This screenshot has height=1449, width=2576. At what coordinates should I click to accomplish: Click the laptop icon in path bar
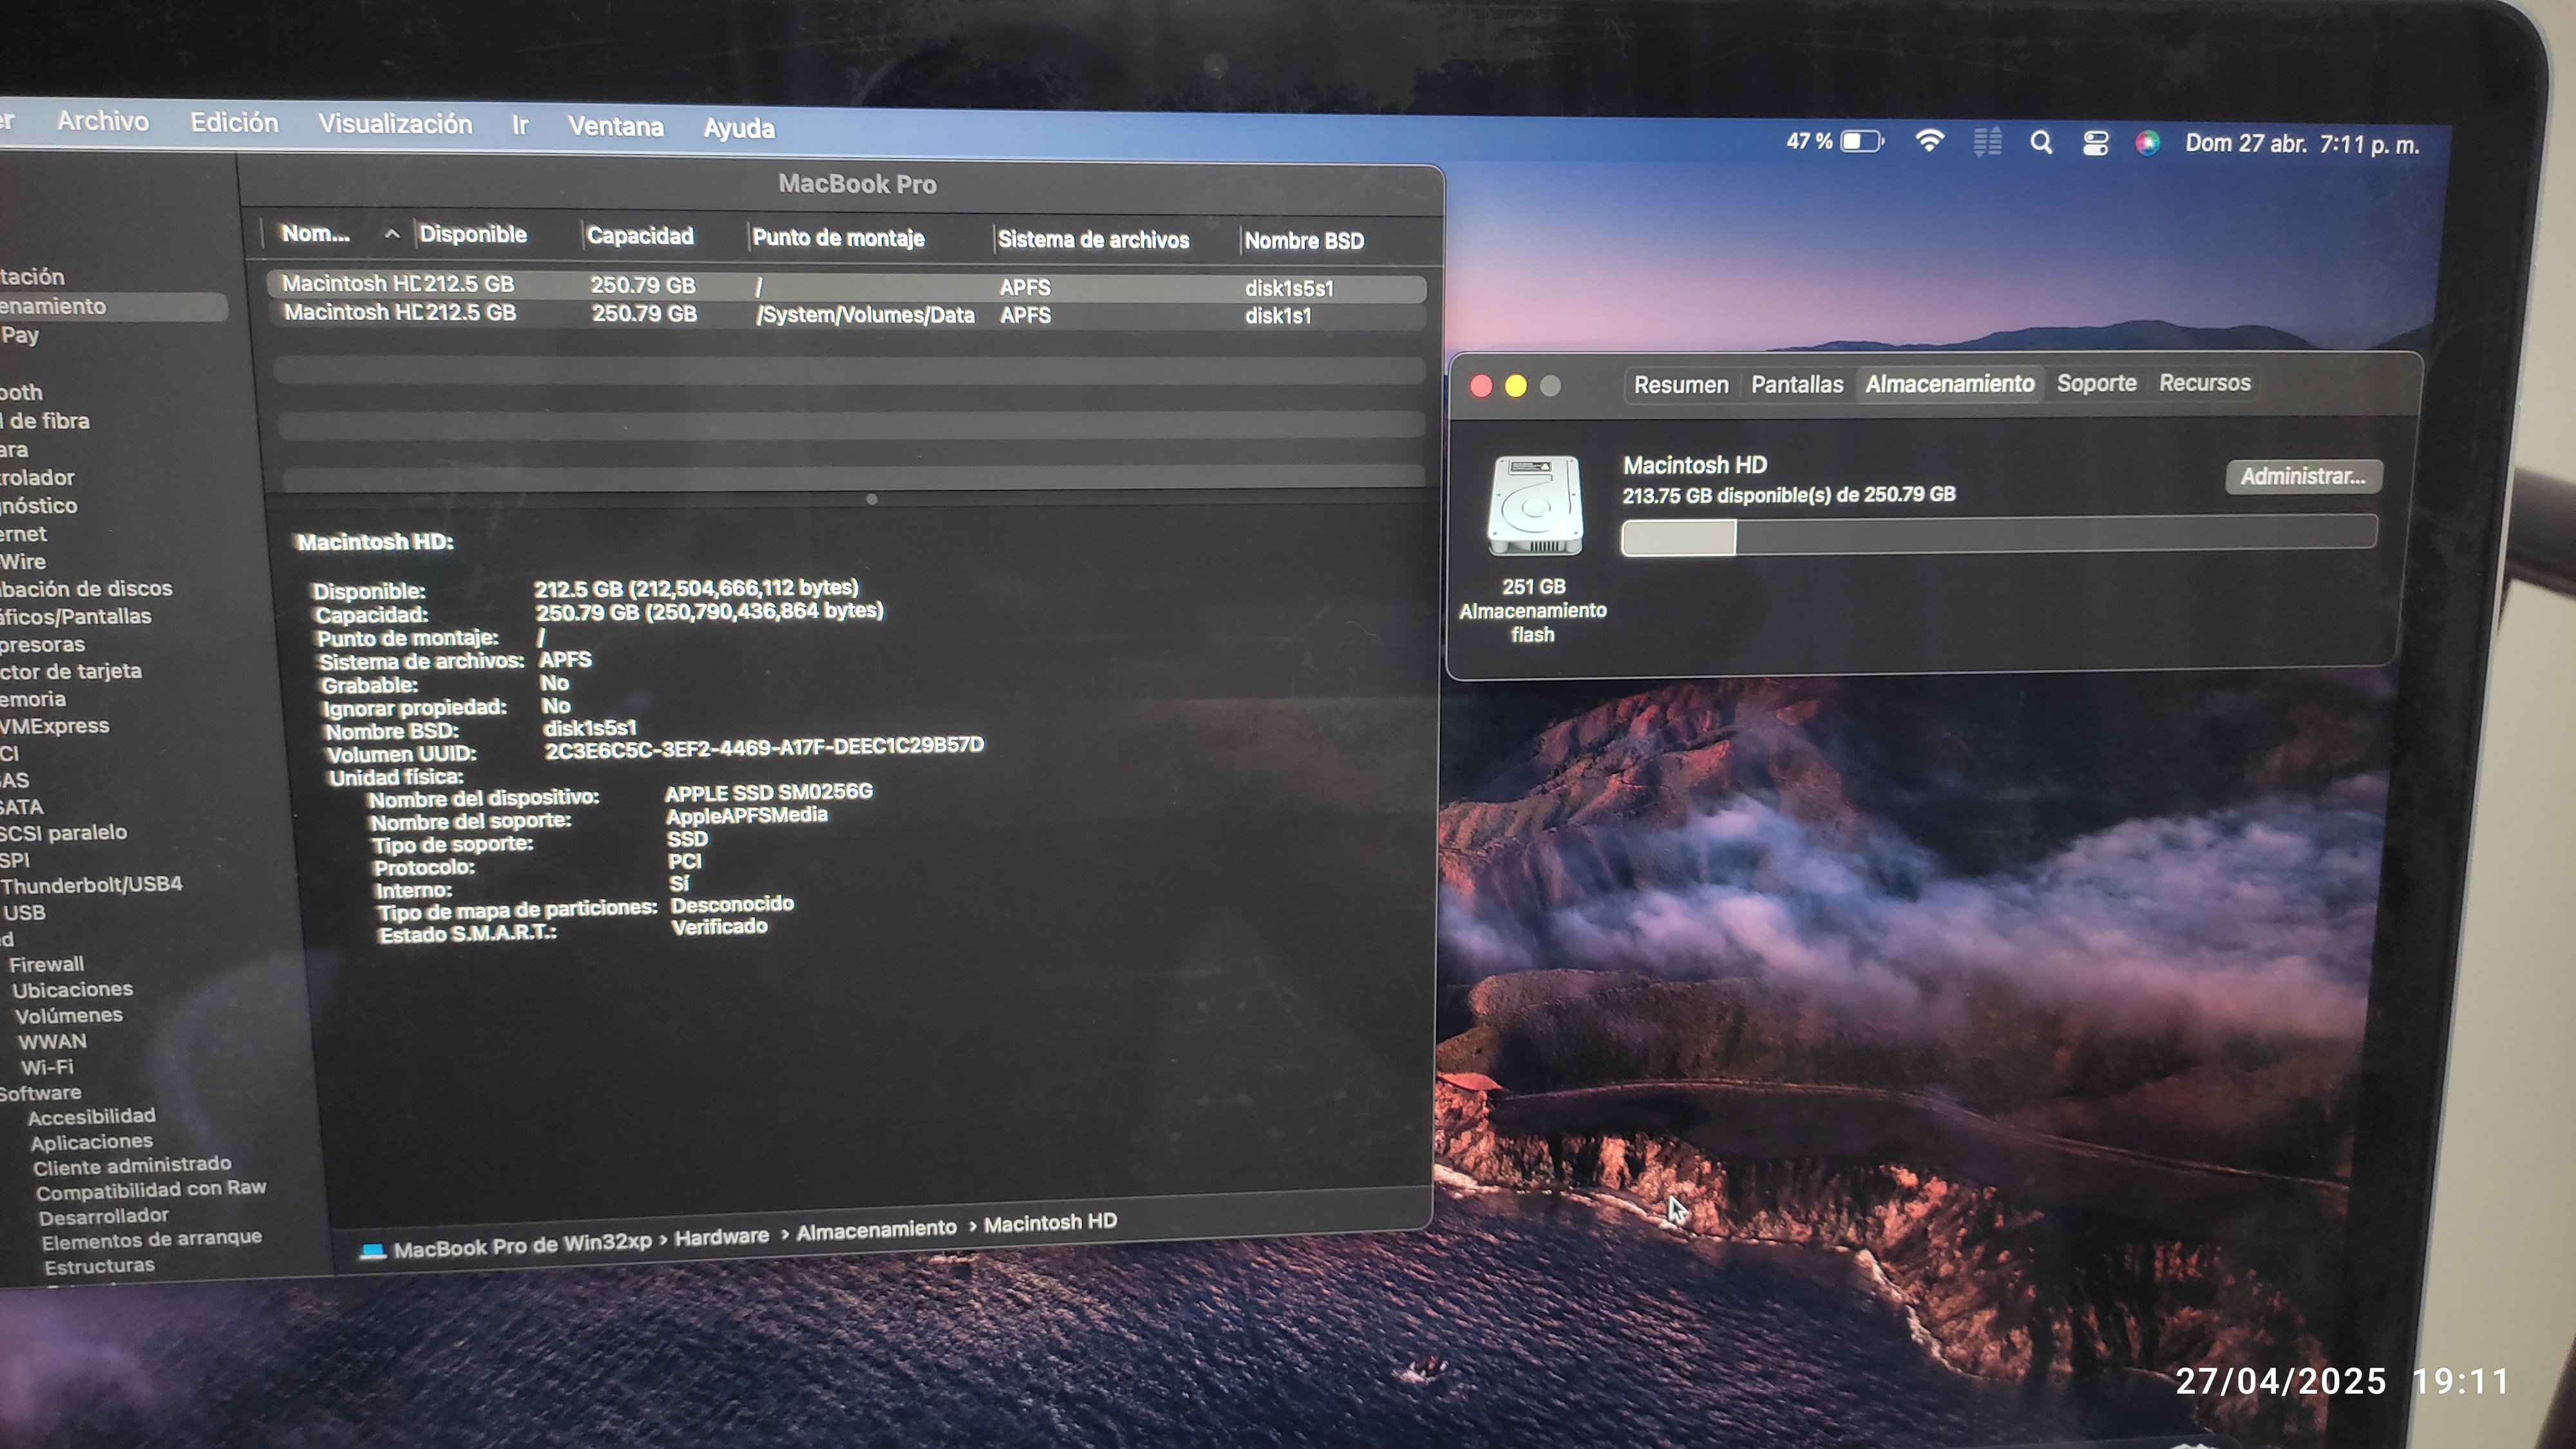click(373, 1251)
